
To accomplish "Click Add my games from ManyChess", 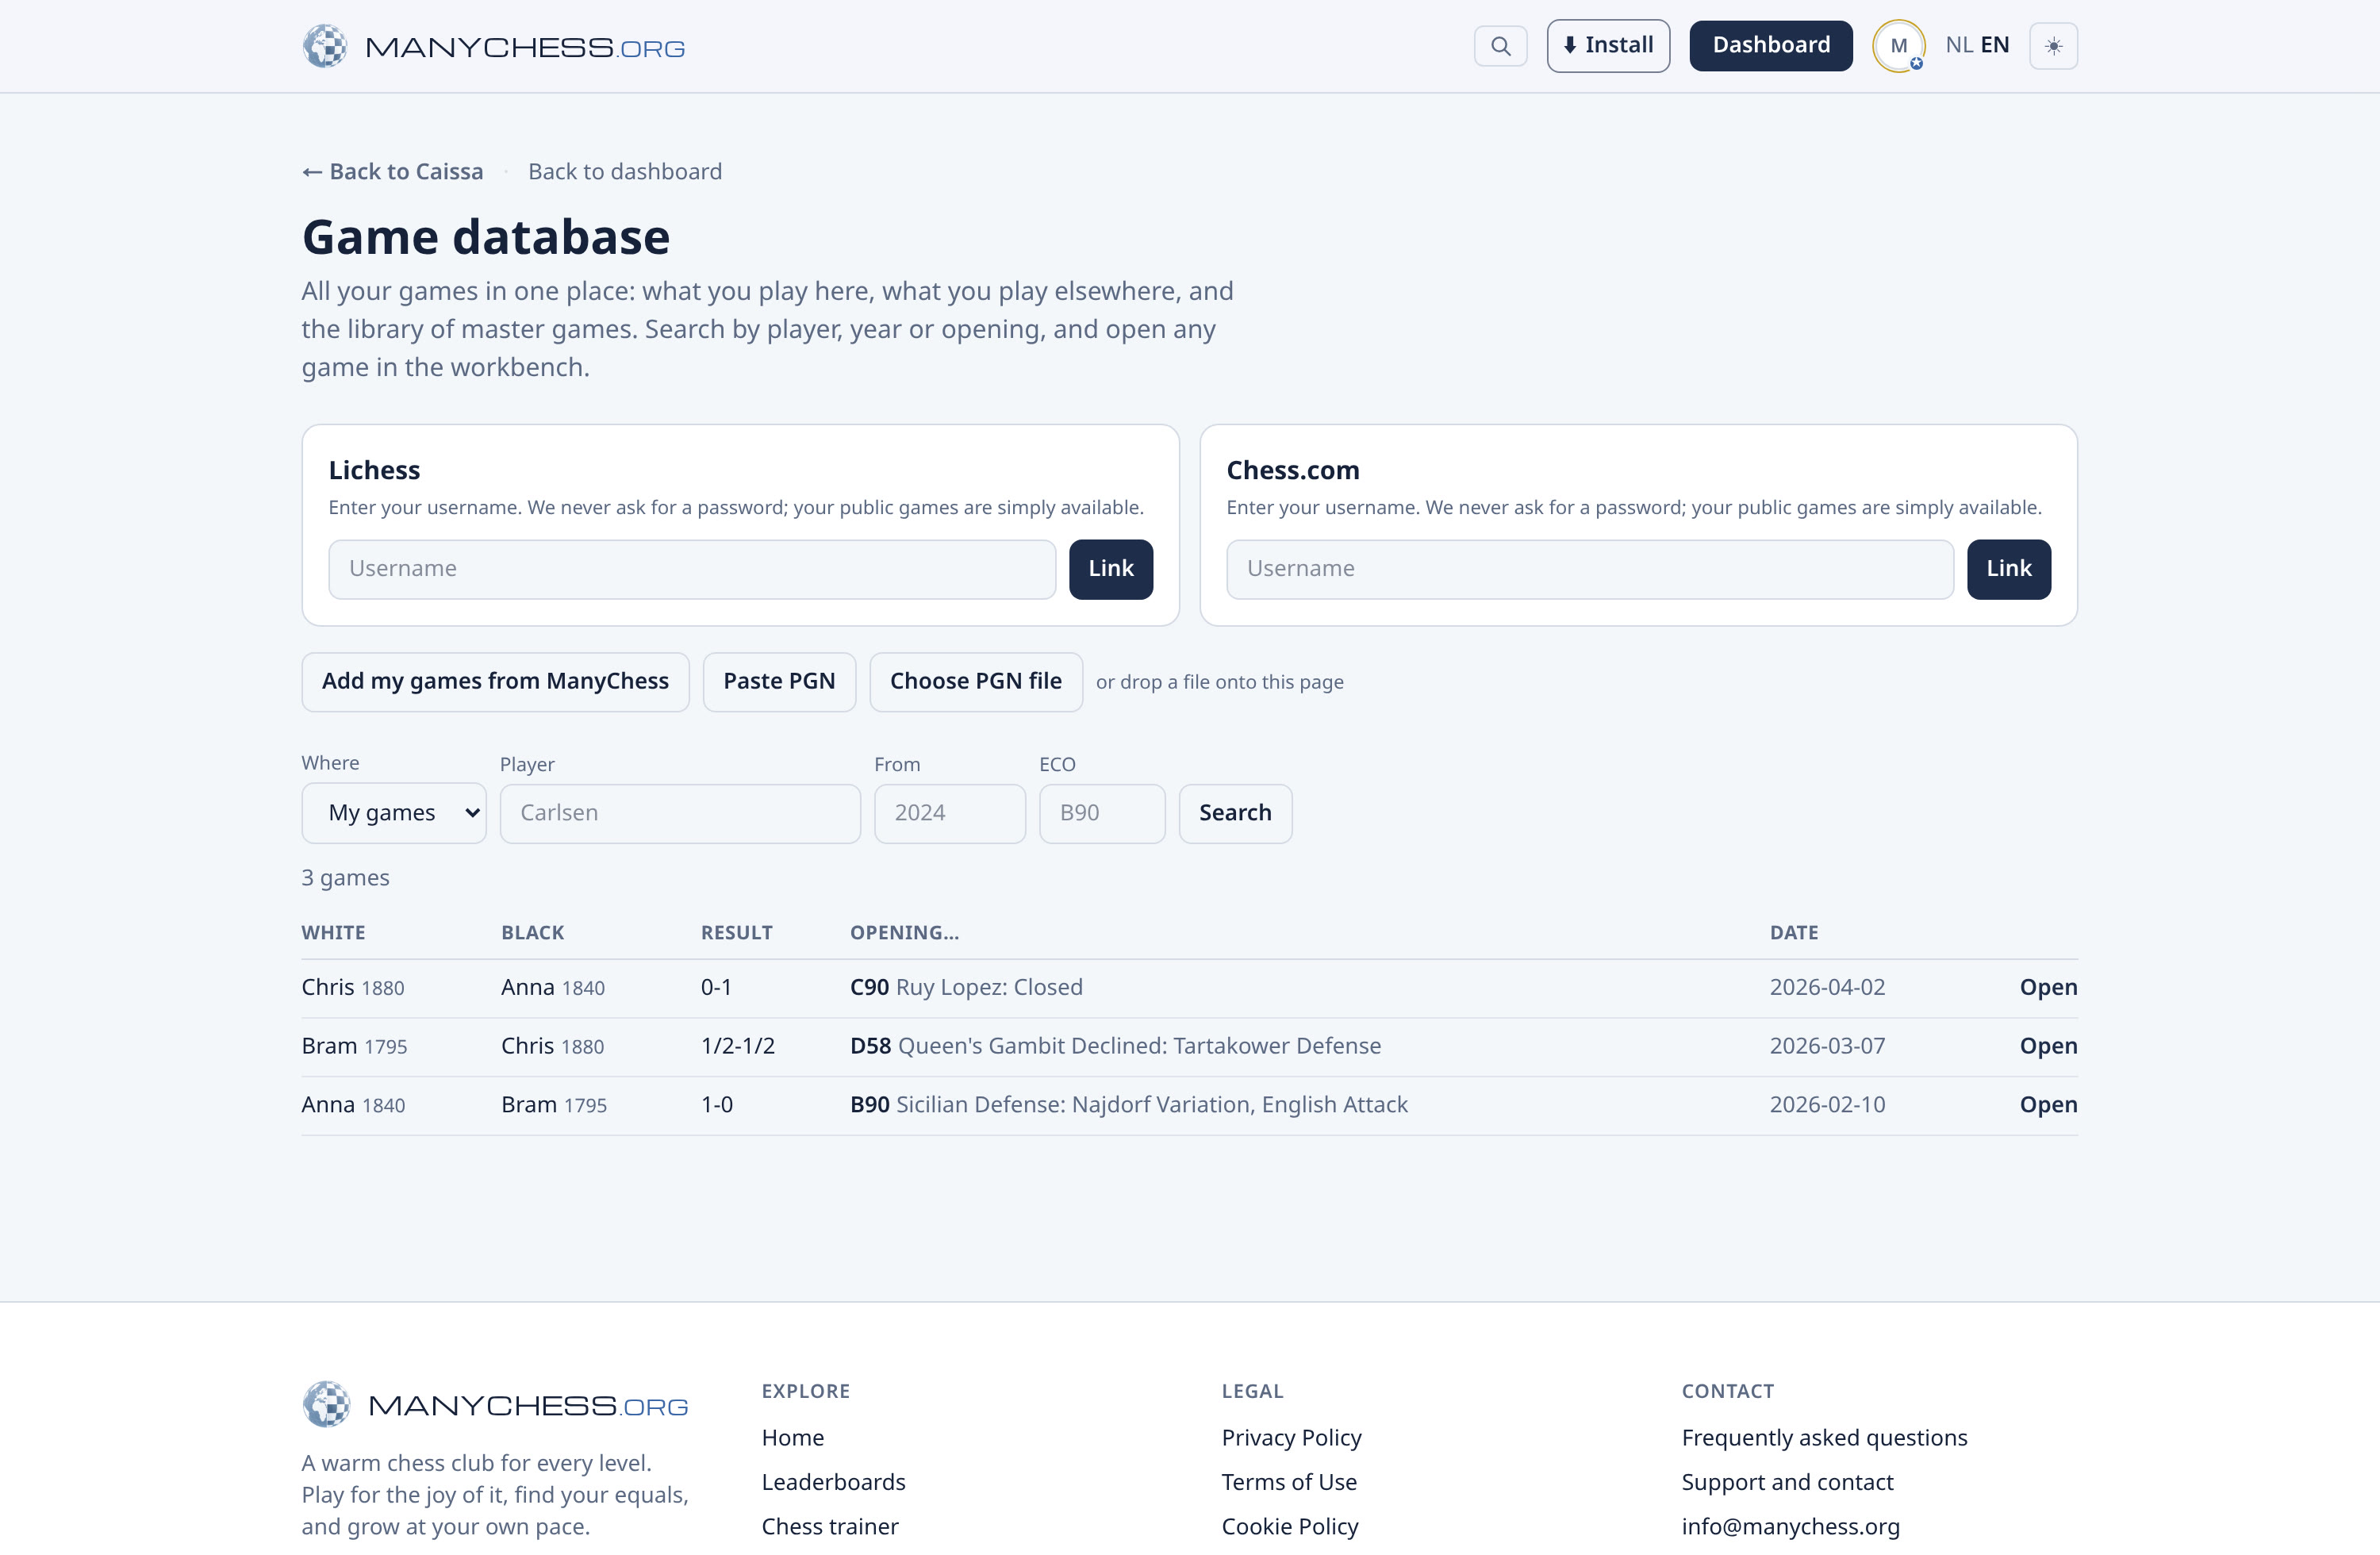I will click(x=495, y=682).
